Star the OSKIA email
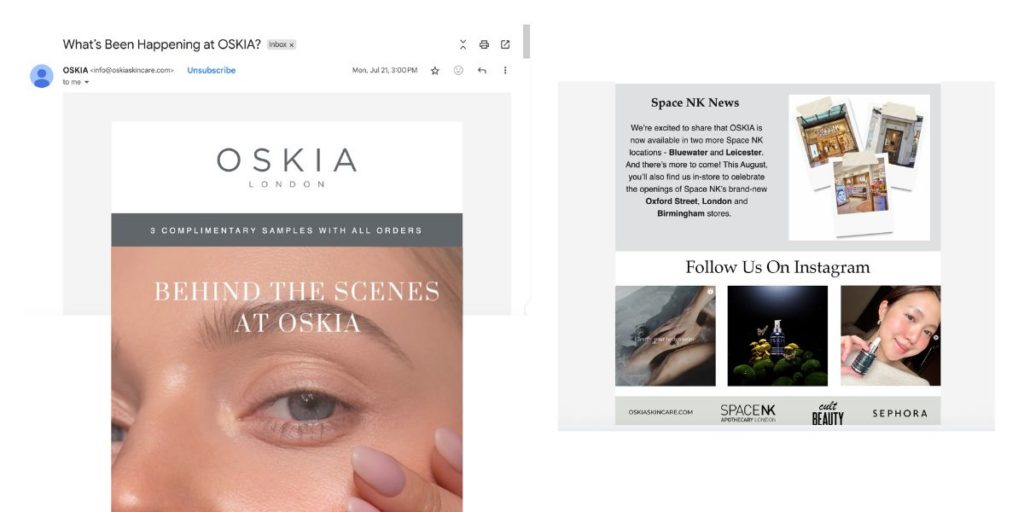 (x=435, y=71)
